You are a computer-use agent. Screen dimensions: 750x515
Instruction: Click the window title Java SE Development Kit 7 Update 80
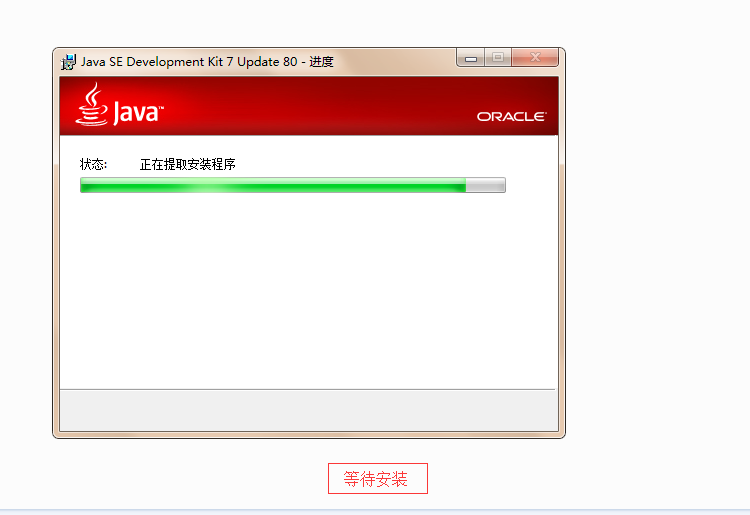[x=189, y=62]
